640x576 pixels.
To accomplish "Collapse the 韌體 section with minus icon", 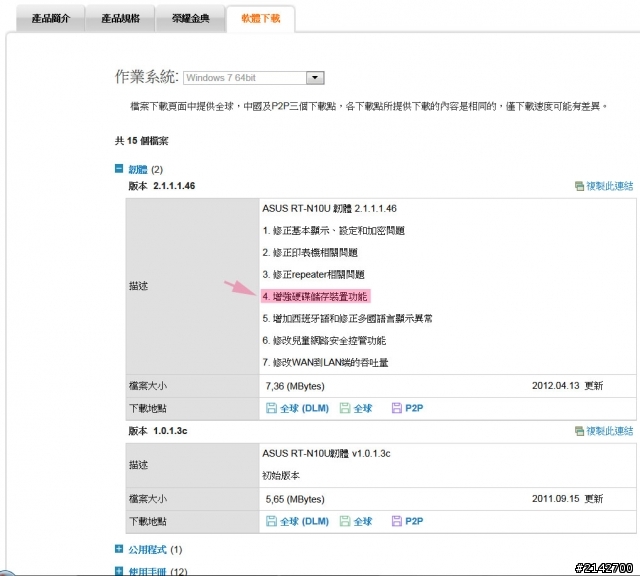I will (119, 169).
